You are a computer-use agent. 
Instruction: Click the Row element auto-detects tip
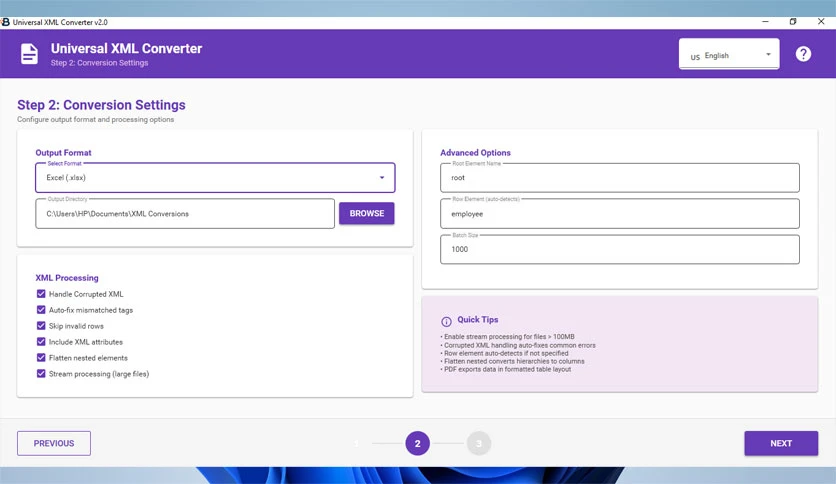click(504, 353)
